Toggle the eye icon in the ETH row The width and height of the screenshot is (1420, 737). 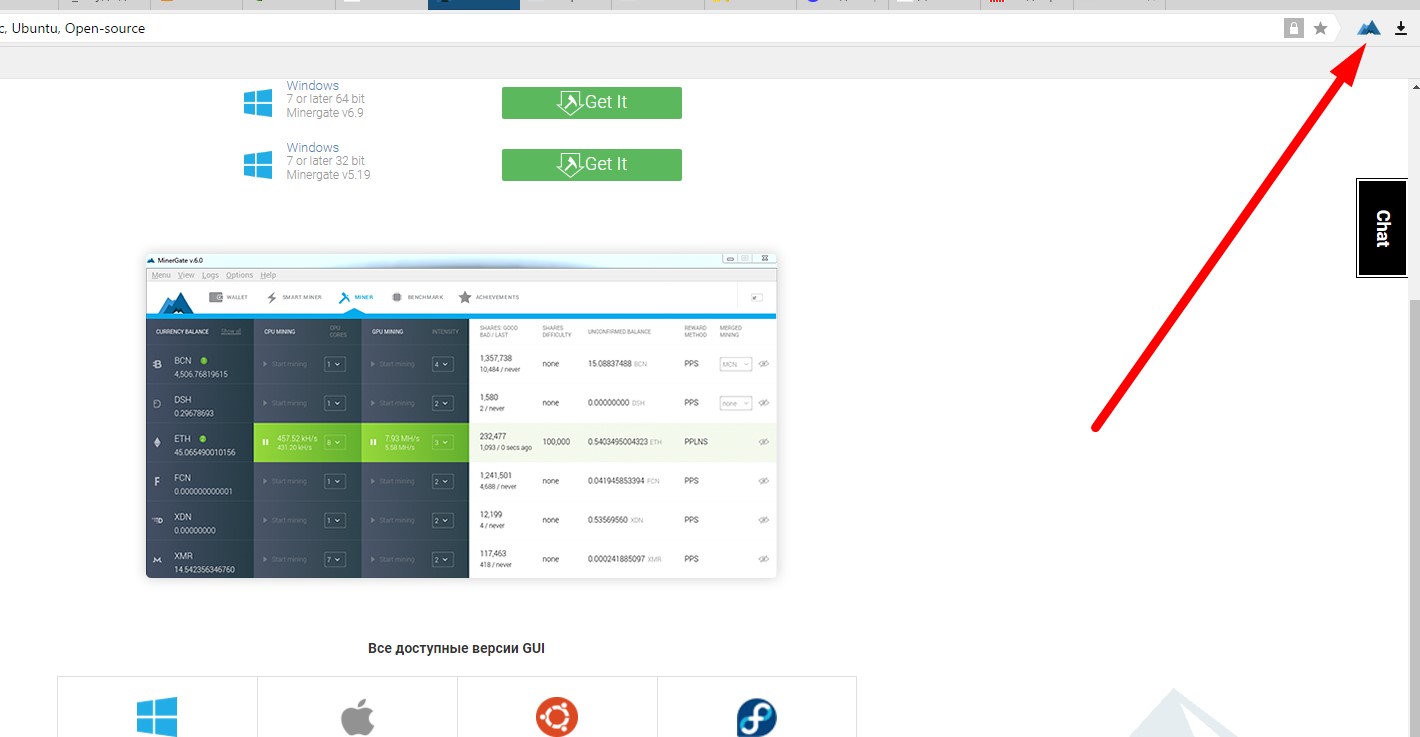(763, 442)
